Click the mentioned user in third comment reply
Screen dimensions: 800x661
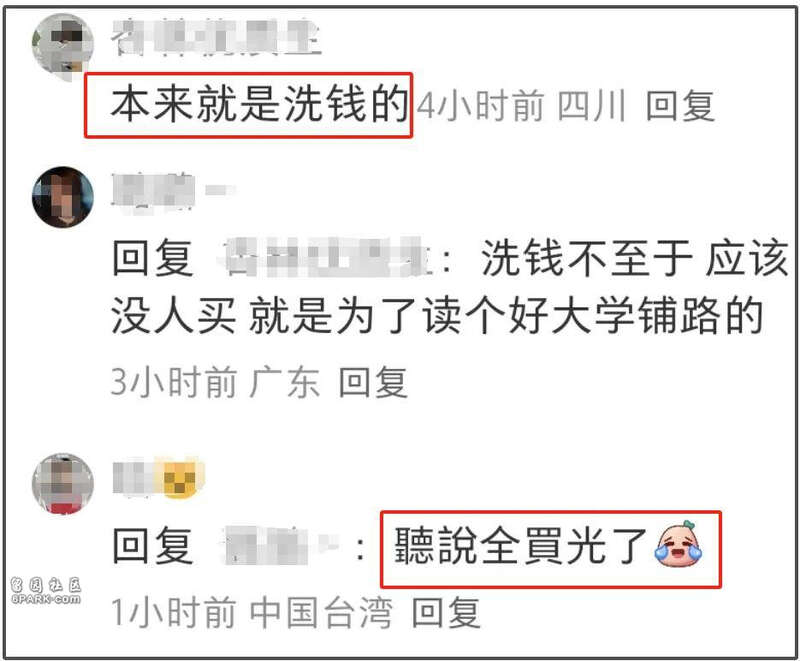pos(278,546)
